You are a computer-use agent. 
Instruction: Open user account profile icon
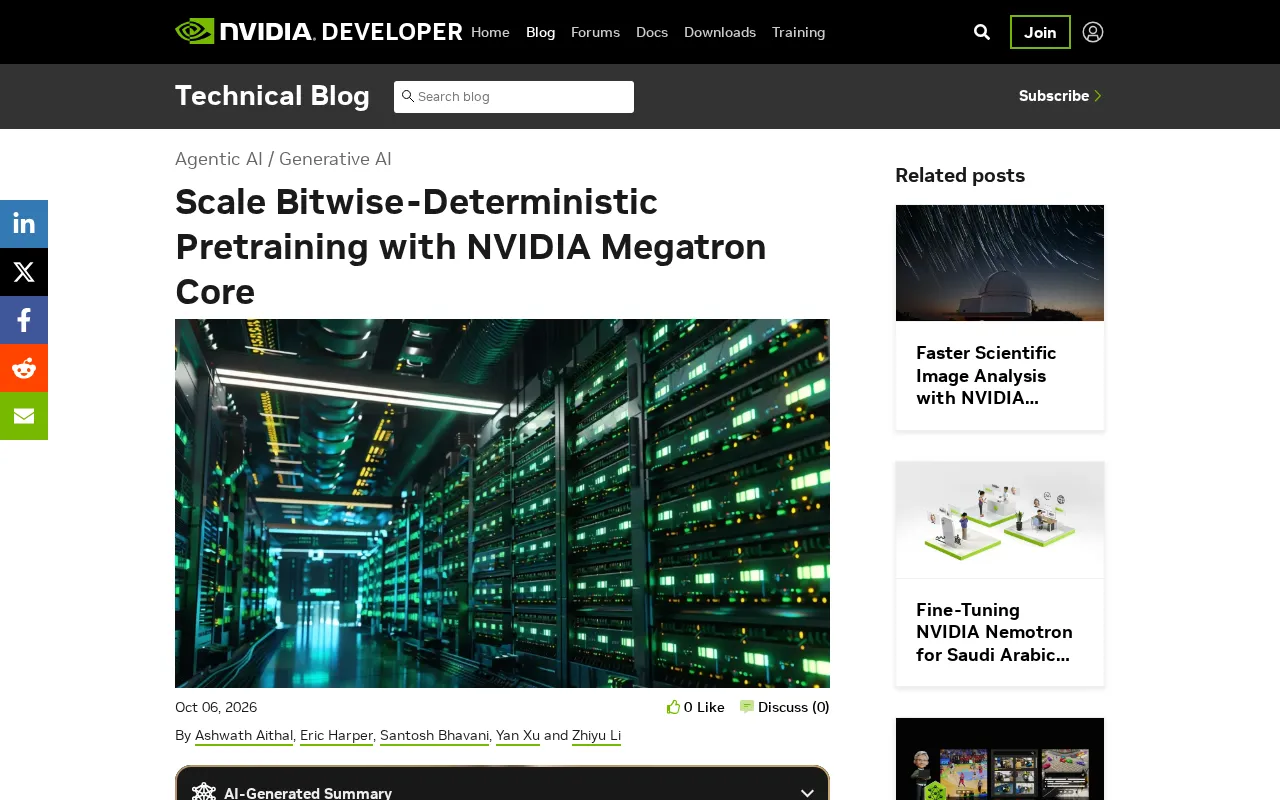pyautogui.click(x=1093, y=32)
